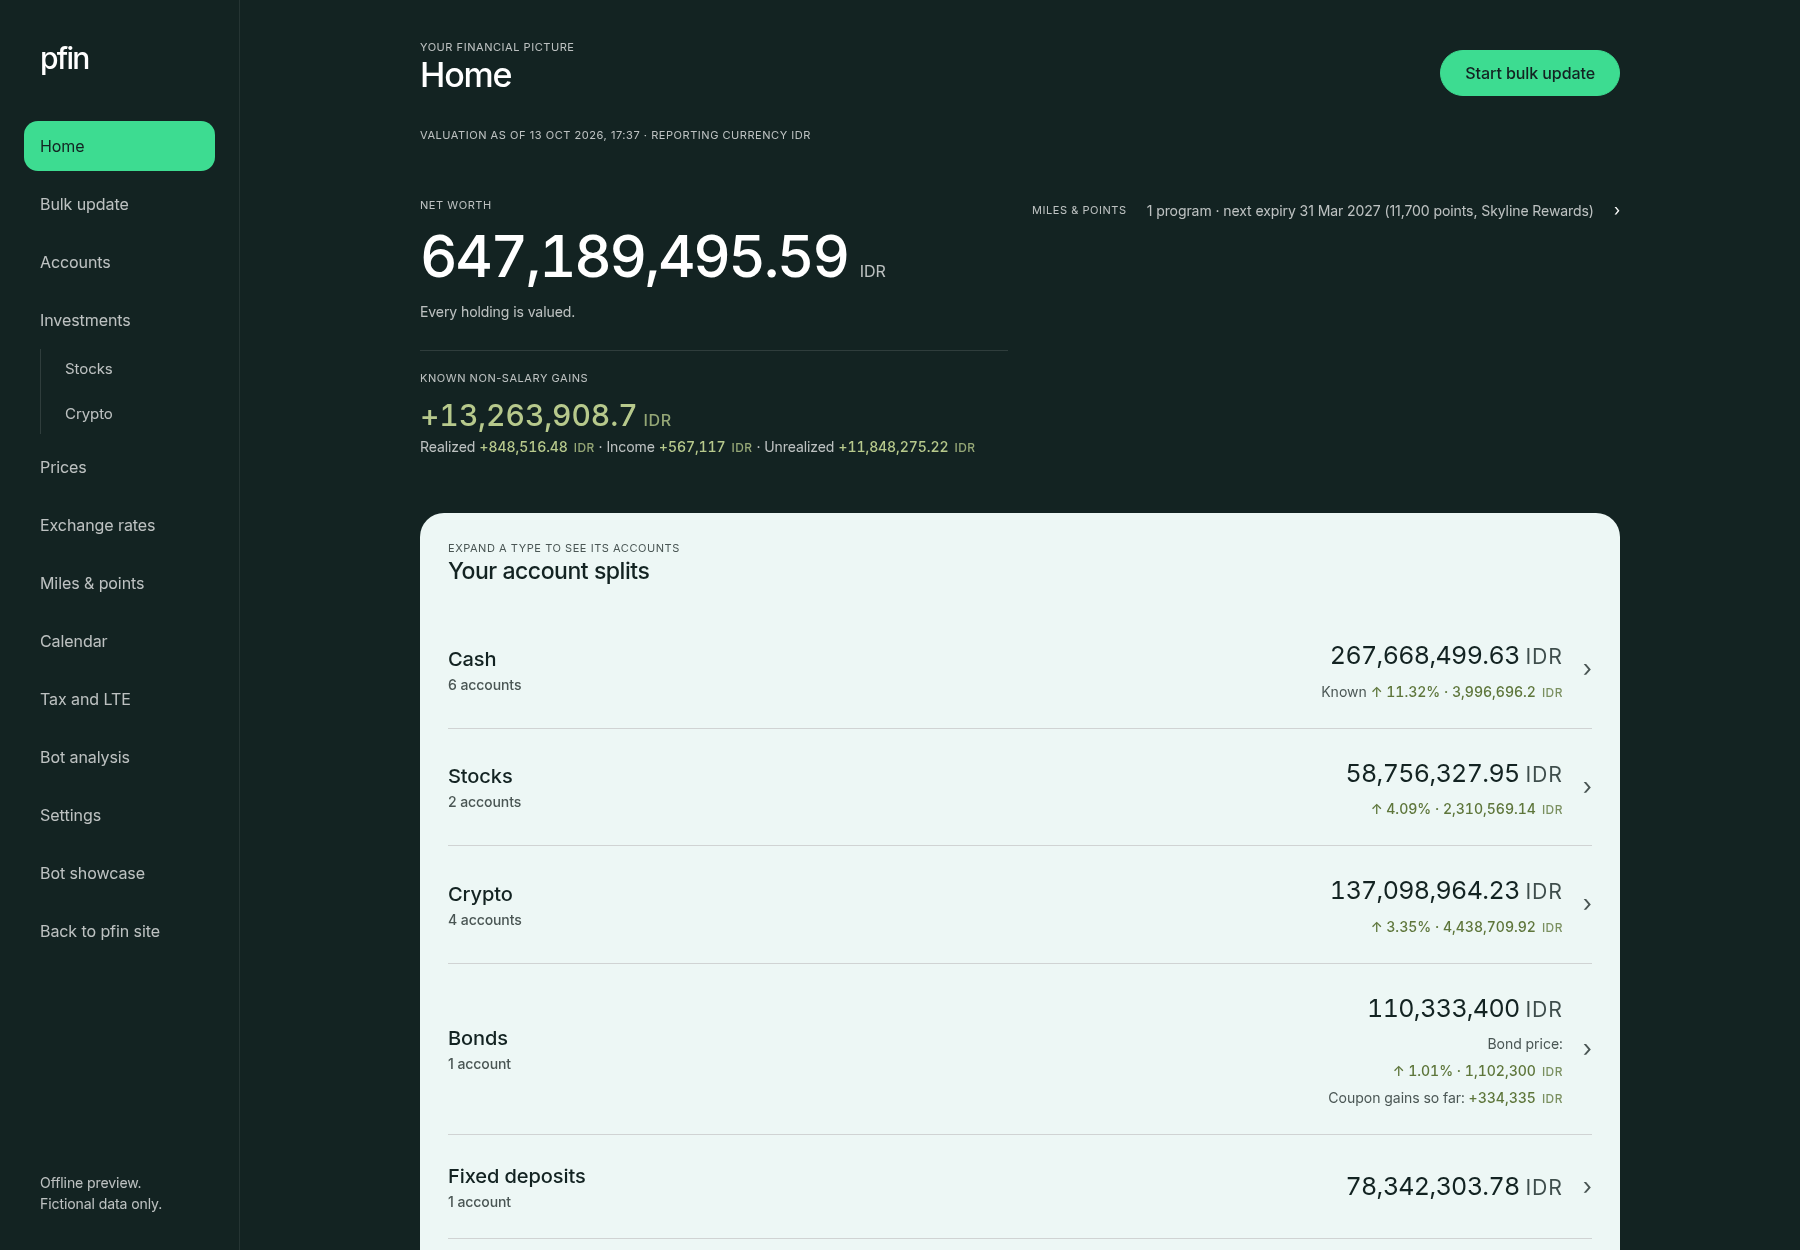
Task: Expand the Crypto row chevron
Action: click(x=1587, y=905)
